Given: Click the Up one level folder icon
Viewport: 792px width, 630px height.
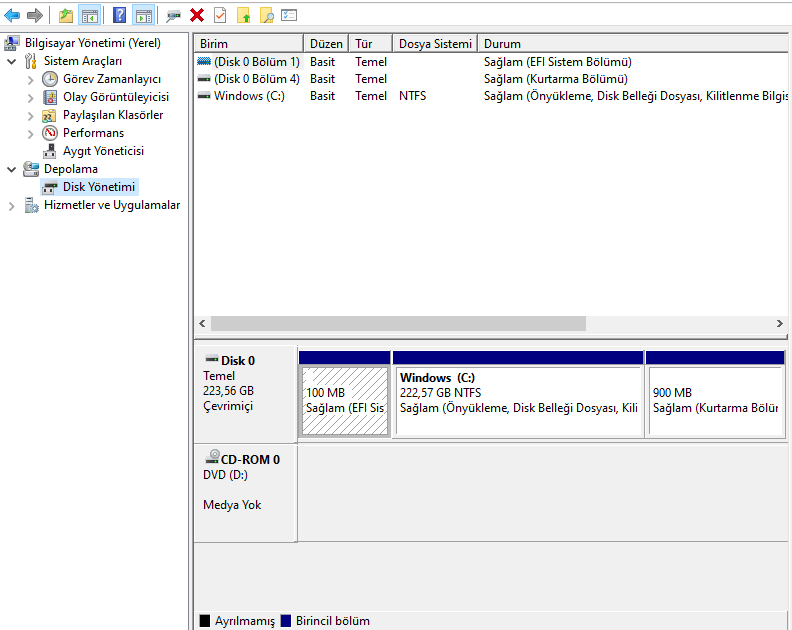Looking at the screenshot, I should pos(66,16).
